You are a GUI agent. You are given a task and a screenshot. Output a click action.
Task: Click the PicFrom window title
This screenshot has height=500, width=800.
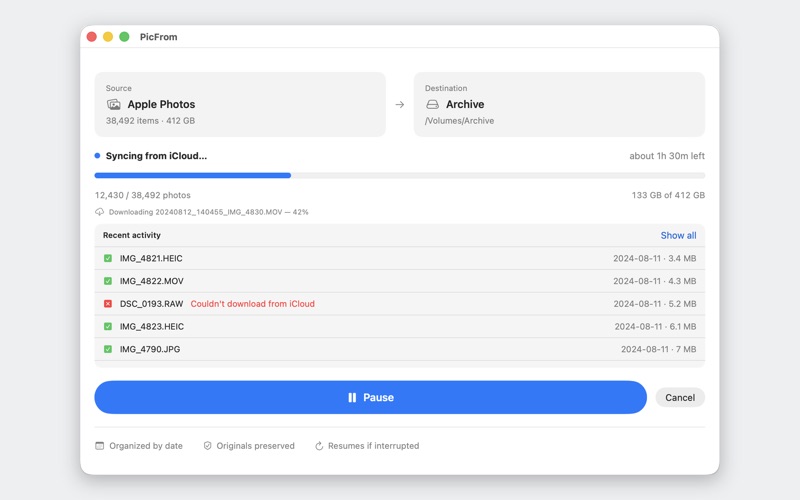159,37
